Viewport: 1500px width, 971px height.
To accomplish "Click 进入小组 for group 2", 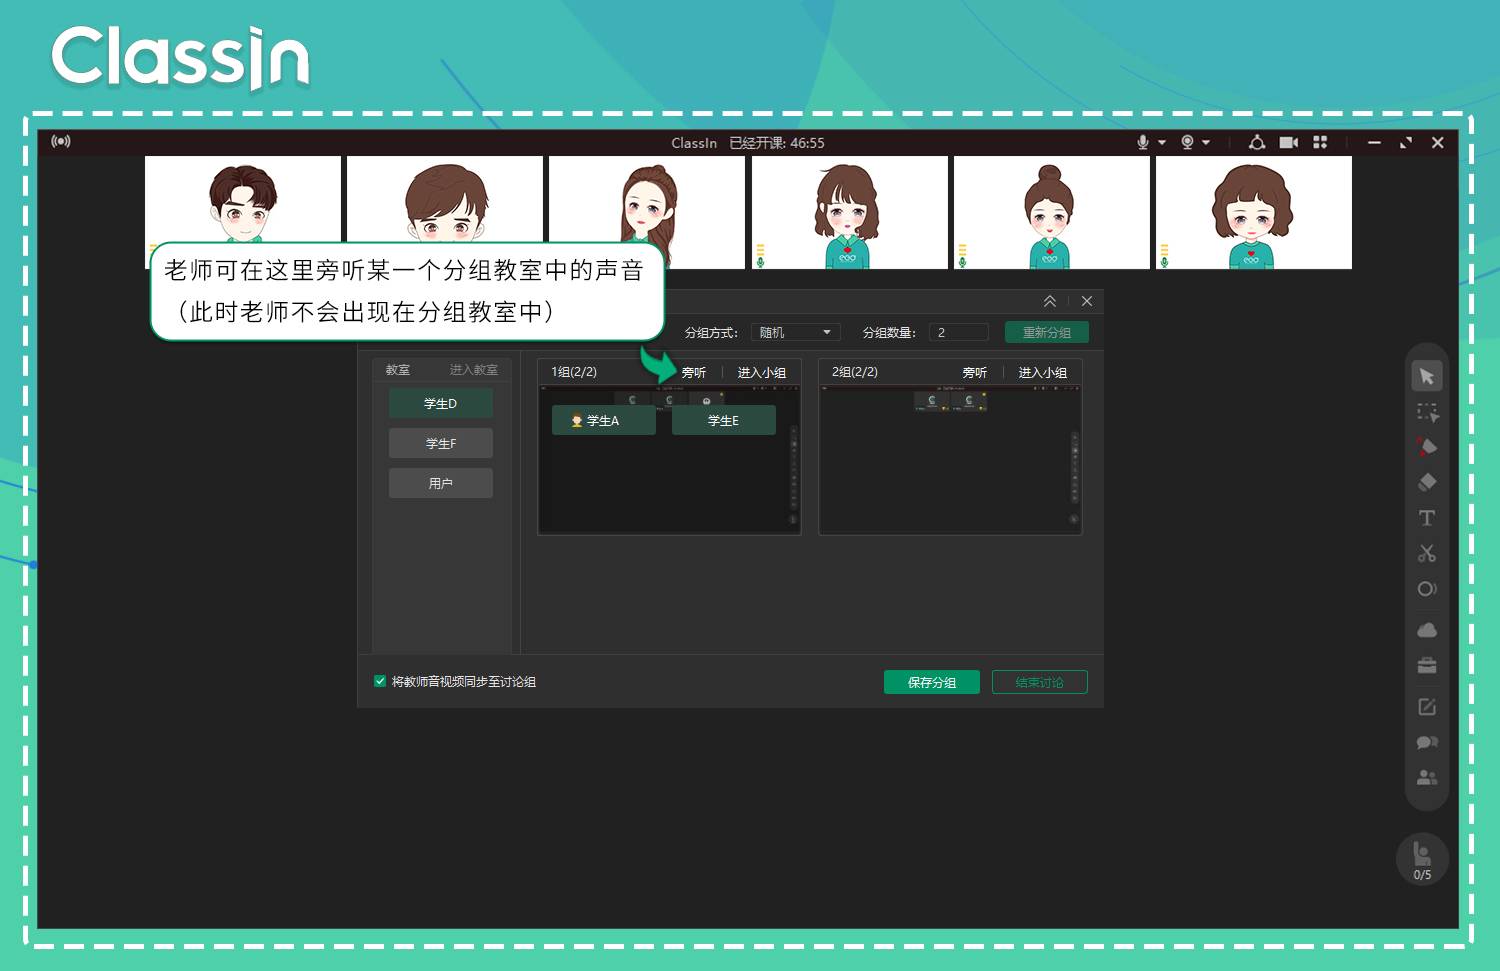I will [x=1043, y=372].
